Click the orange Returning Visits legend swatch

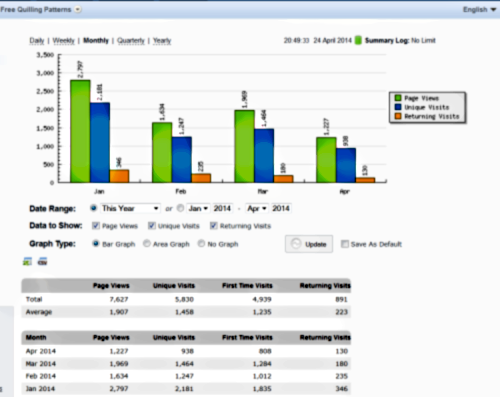point(398,116)
